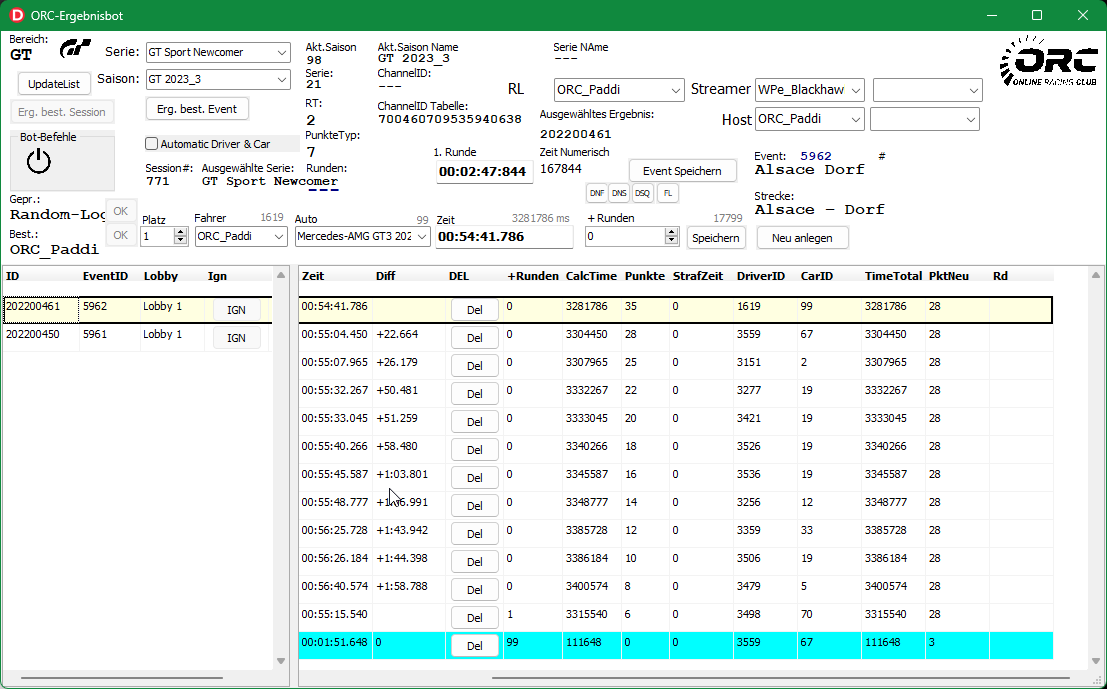Click Event Speichern button
This screenshot has height=689, width=1107.
point(682,171)
